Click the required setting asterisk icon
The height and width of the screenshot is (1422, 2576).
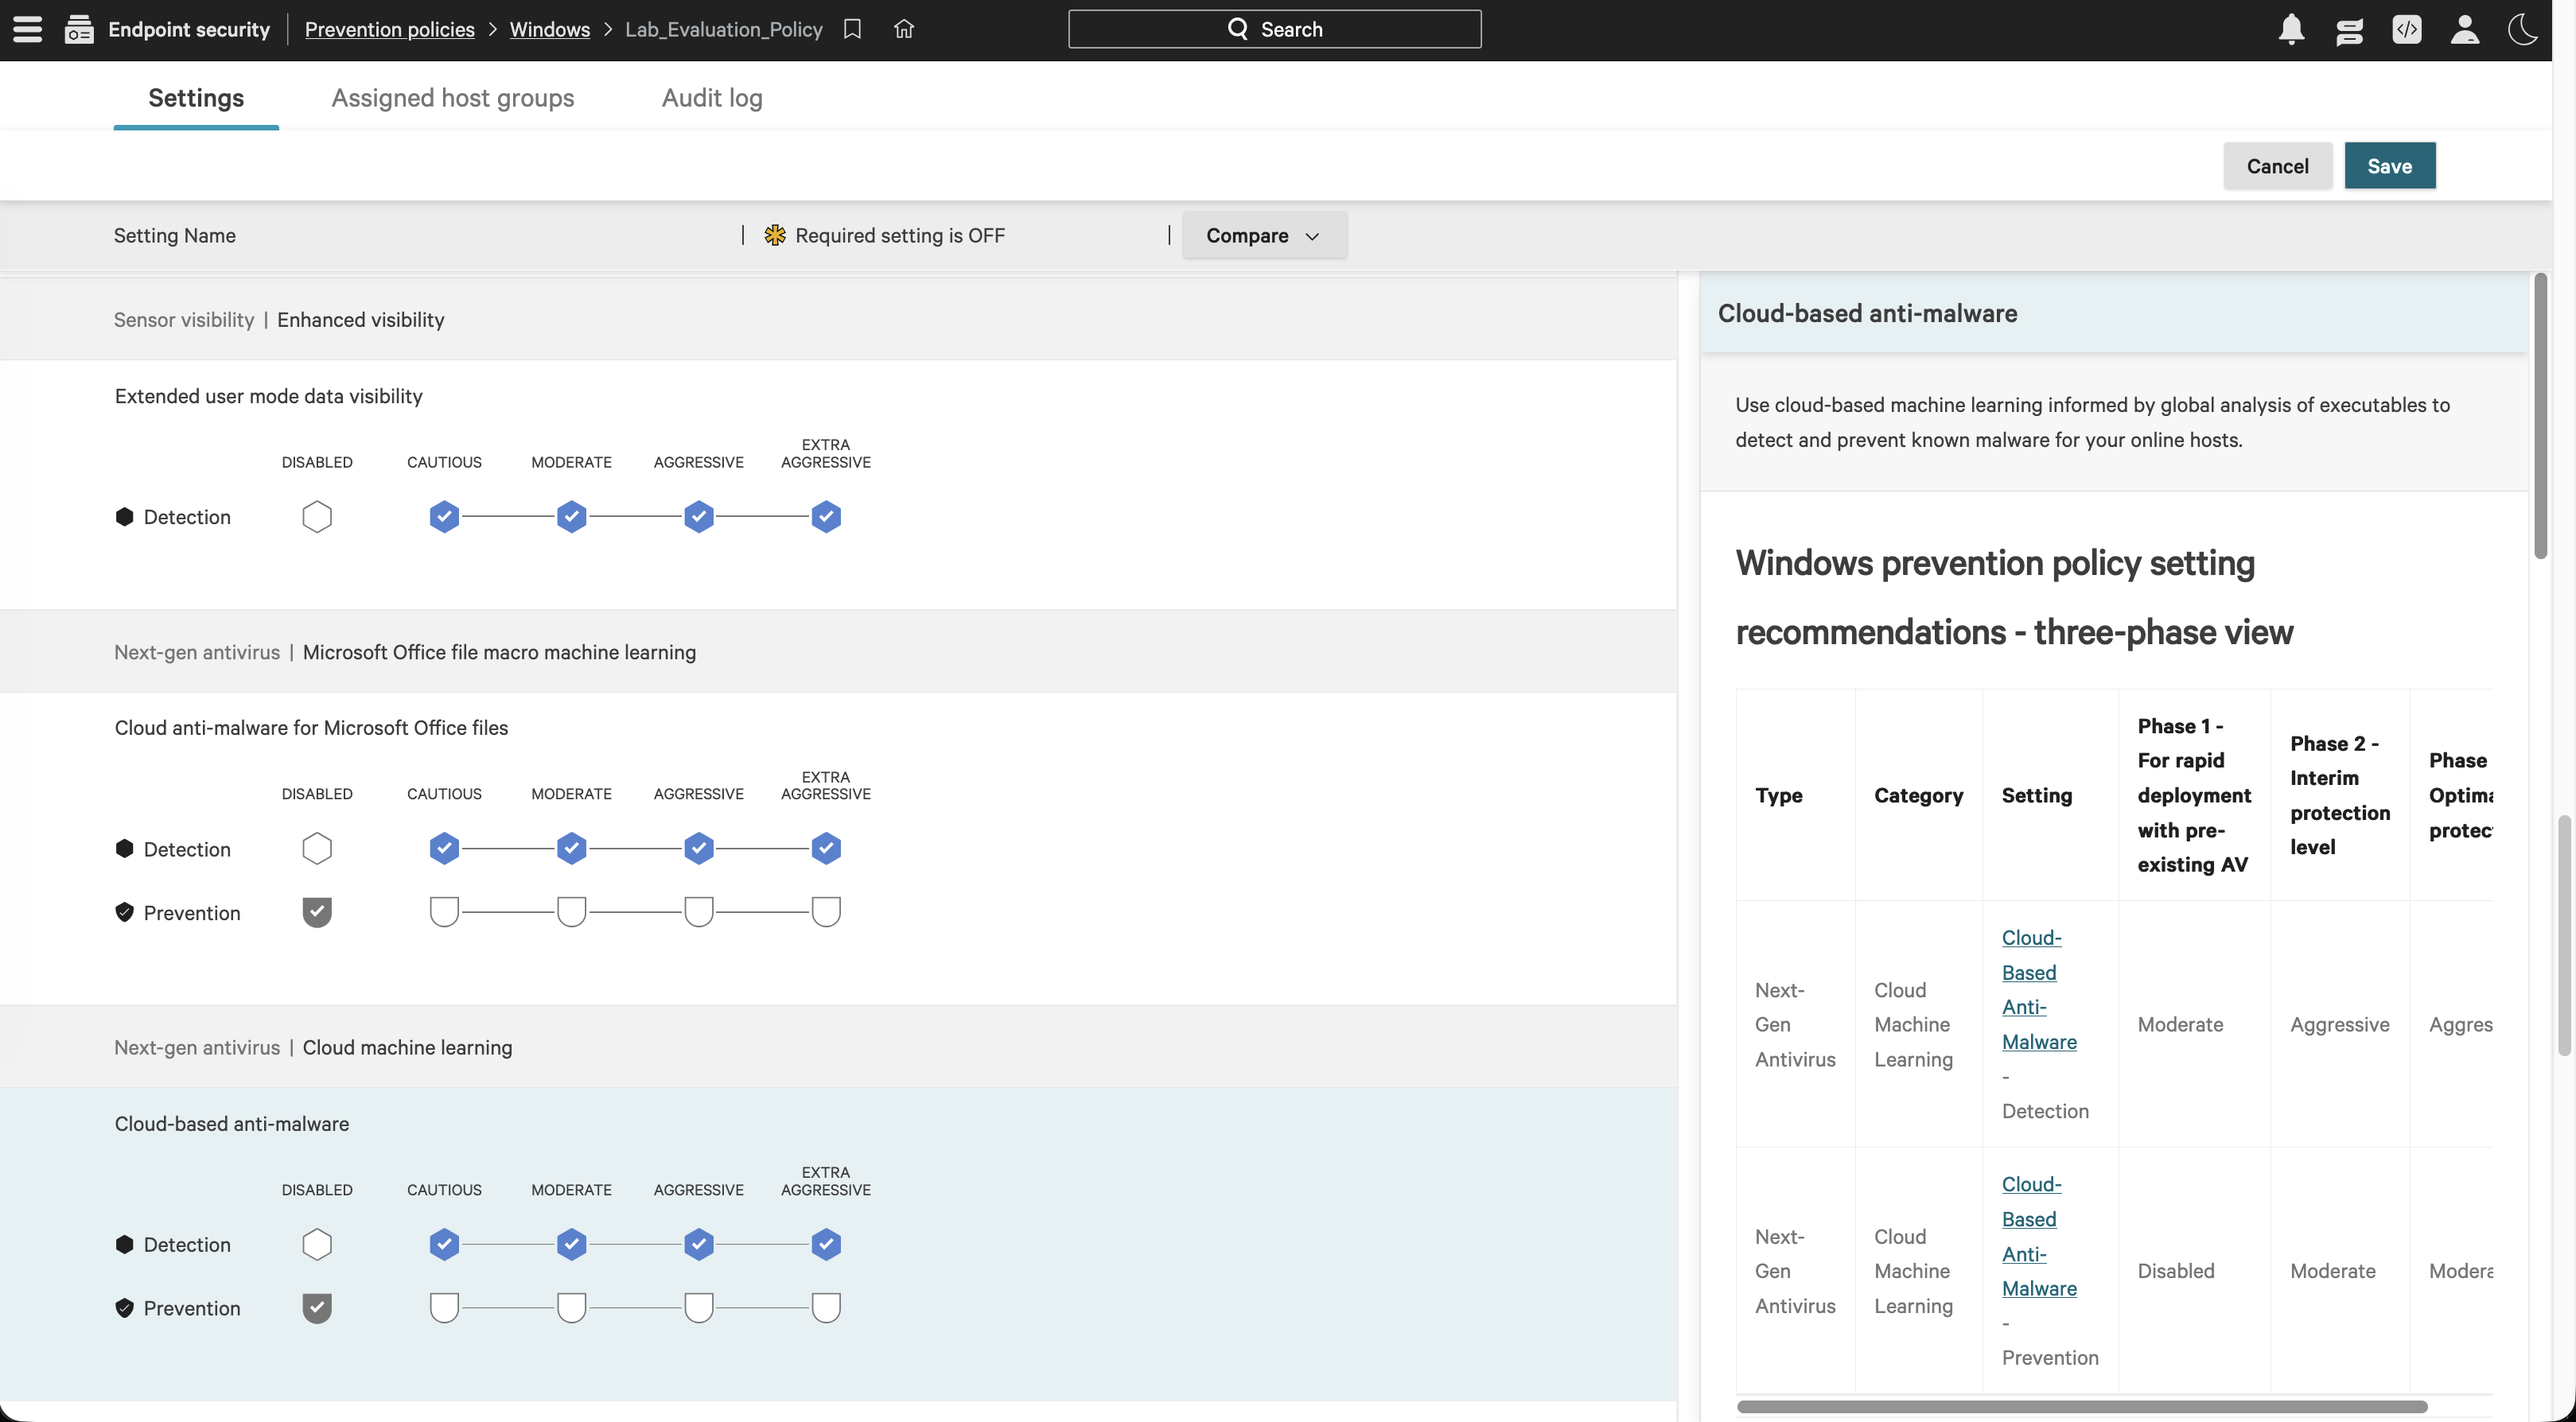pos(775,235)
